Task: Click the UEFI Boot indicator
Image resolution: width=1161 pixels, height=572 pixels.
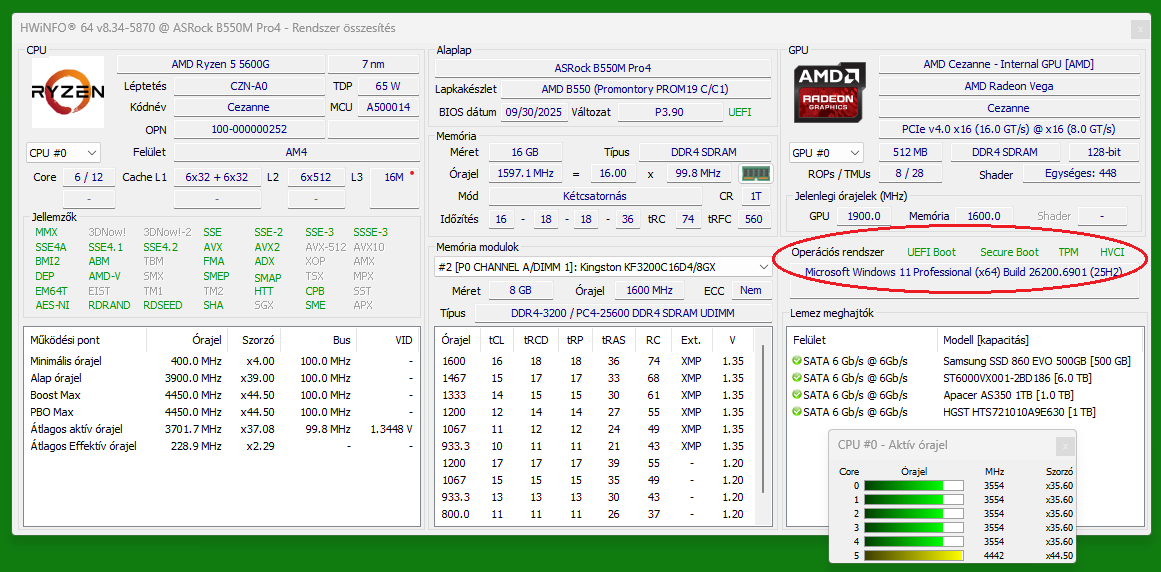Action: [931, 253]
